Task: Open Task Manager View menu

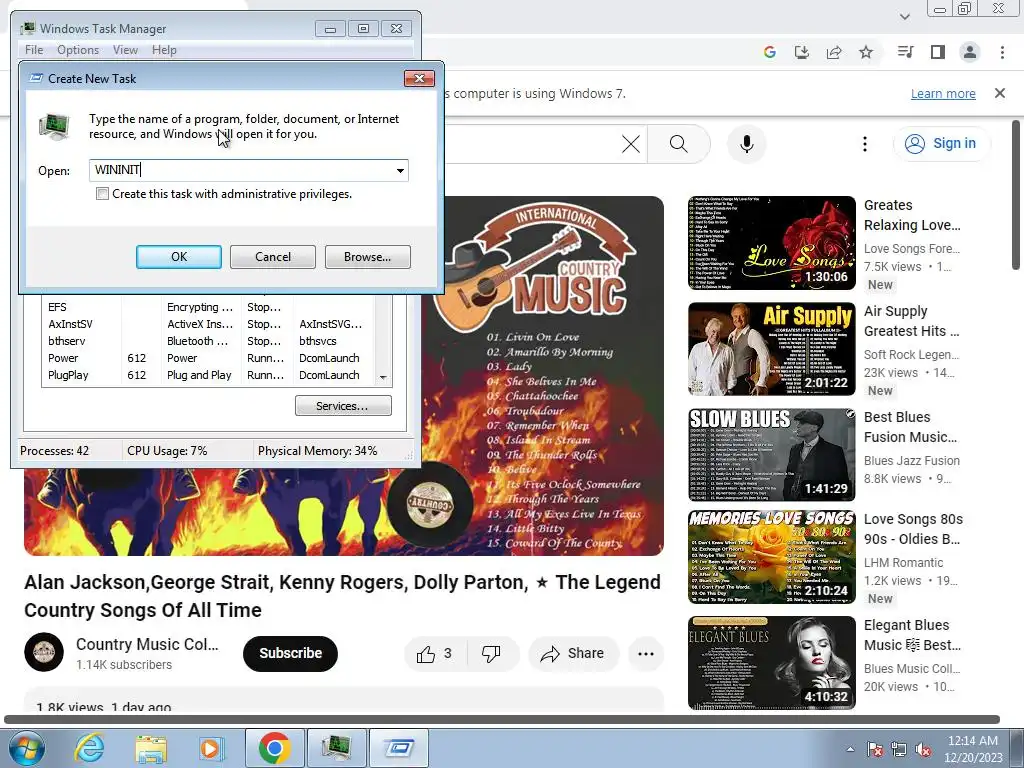Action: (125, 50)
